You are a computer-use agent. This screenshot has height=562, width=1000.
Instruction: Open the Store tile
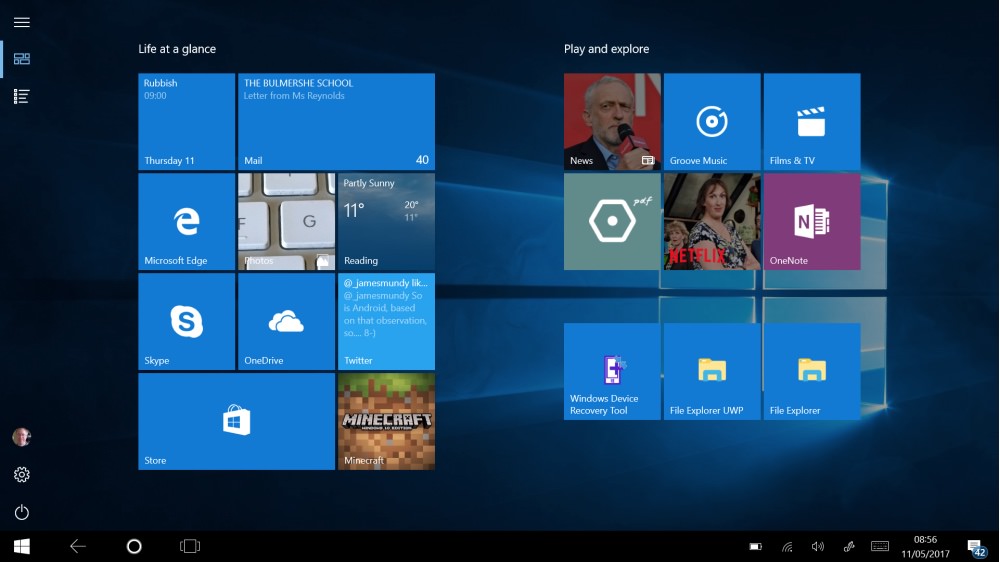tap(237, 422)
